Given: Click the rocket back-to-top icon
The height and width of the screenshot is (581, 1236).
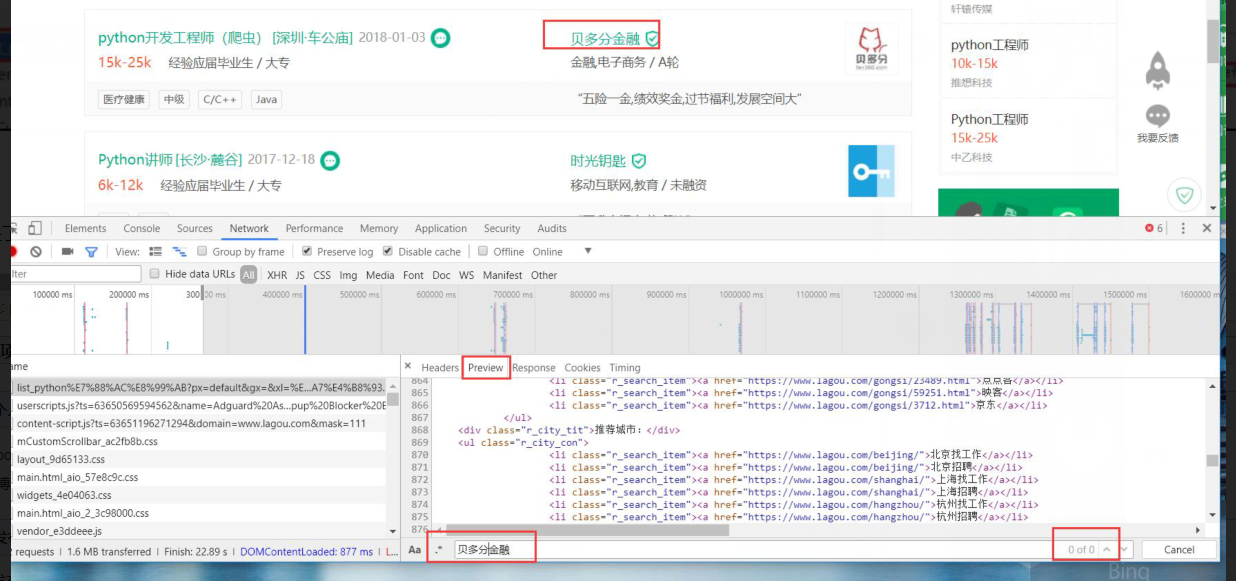Looking at the screenshot, I should pos(1157,70).
